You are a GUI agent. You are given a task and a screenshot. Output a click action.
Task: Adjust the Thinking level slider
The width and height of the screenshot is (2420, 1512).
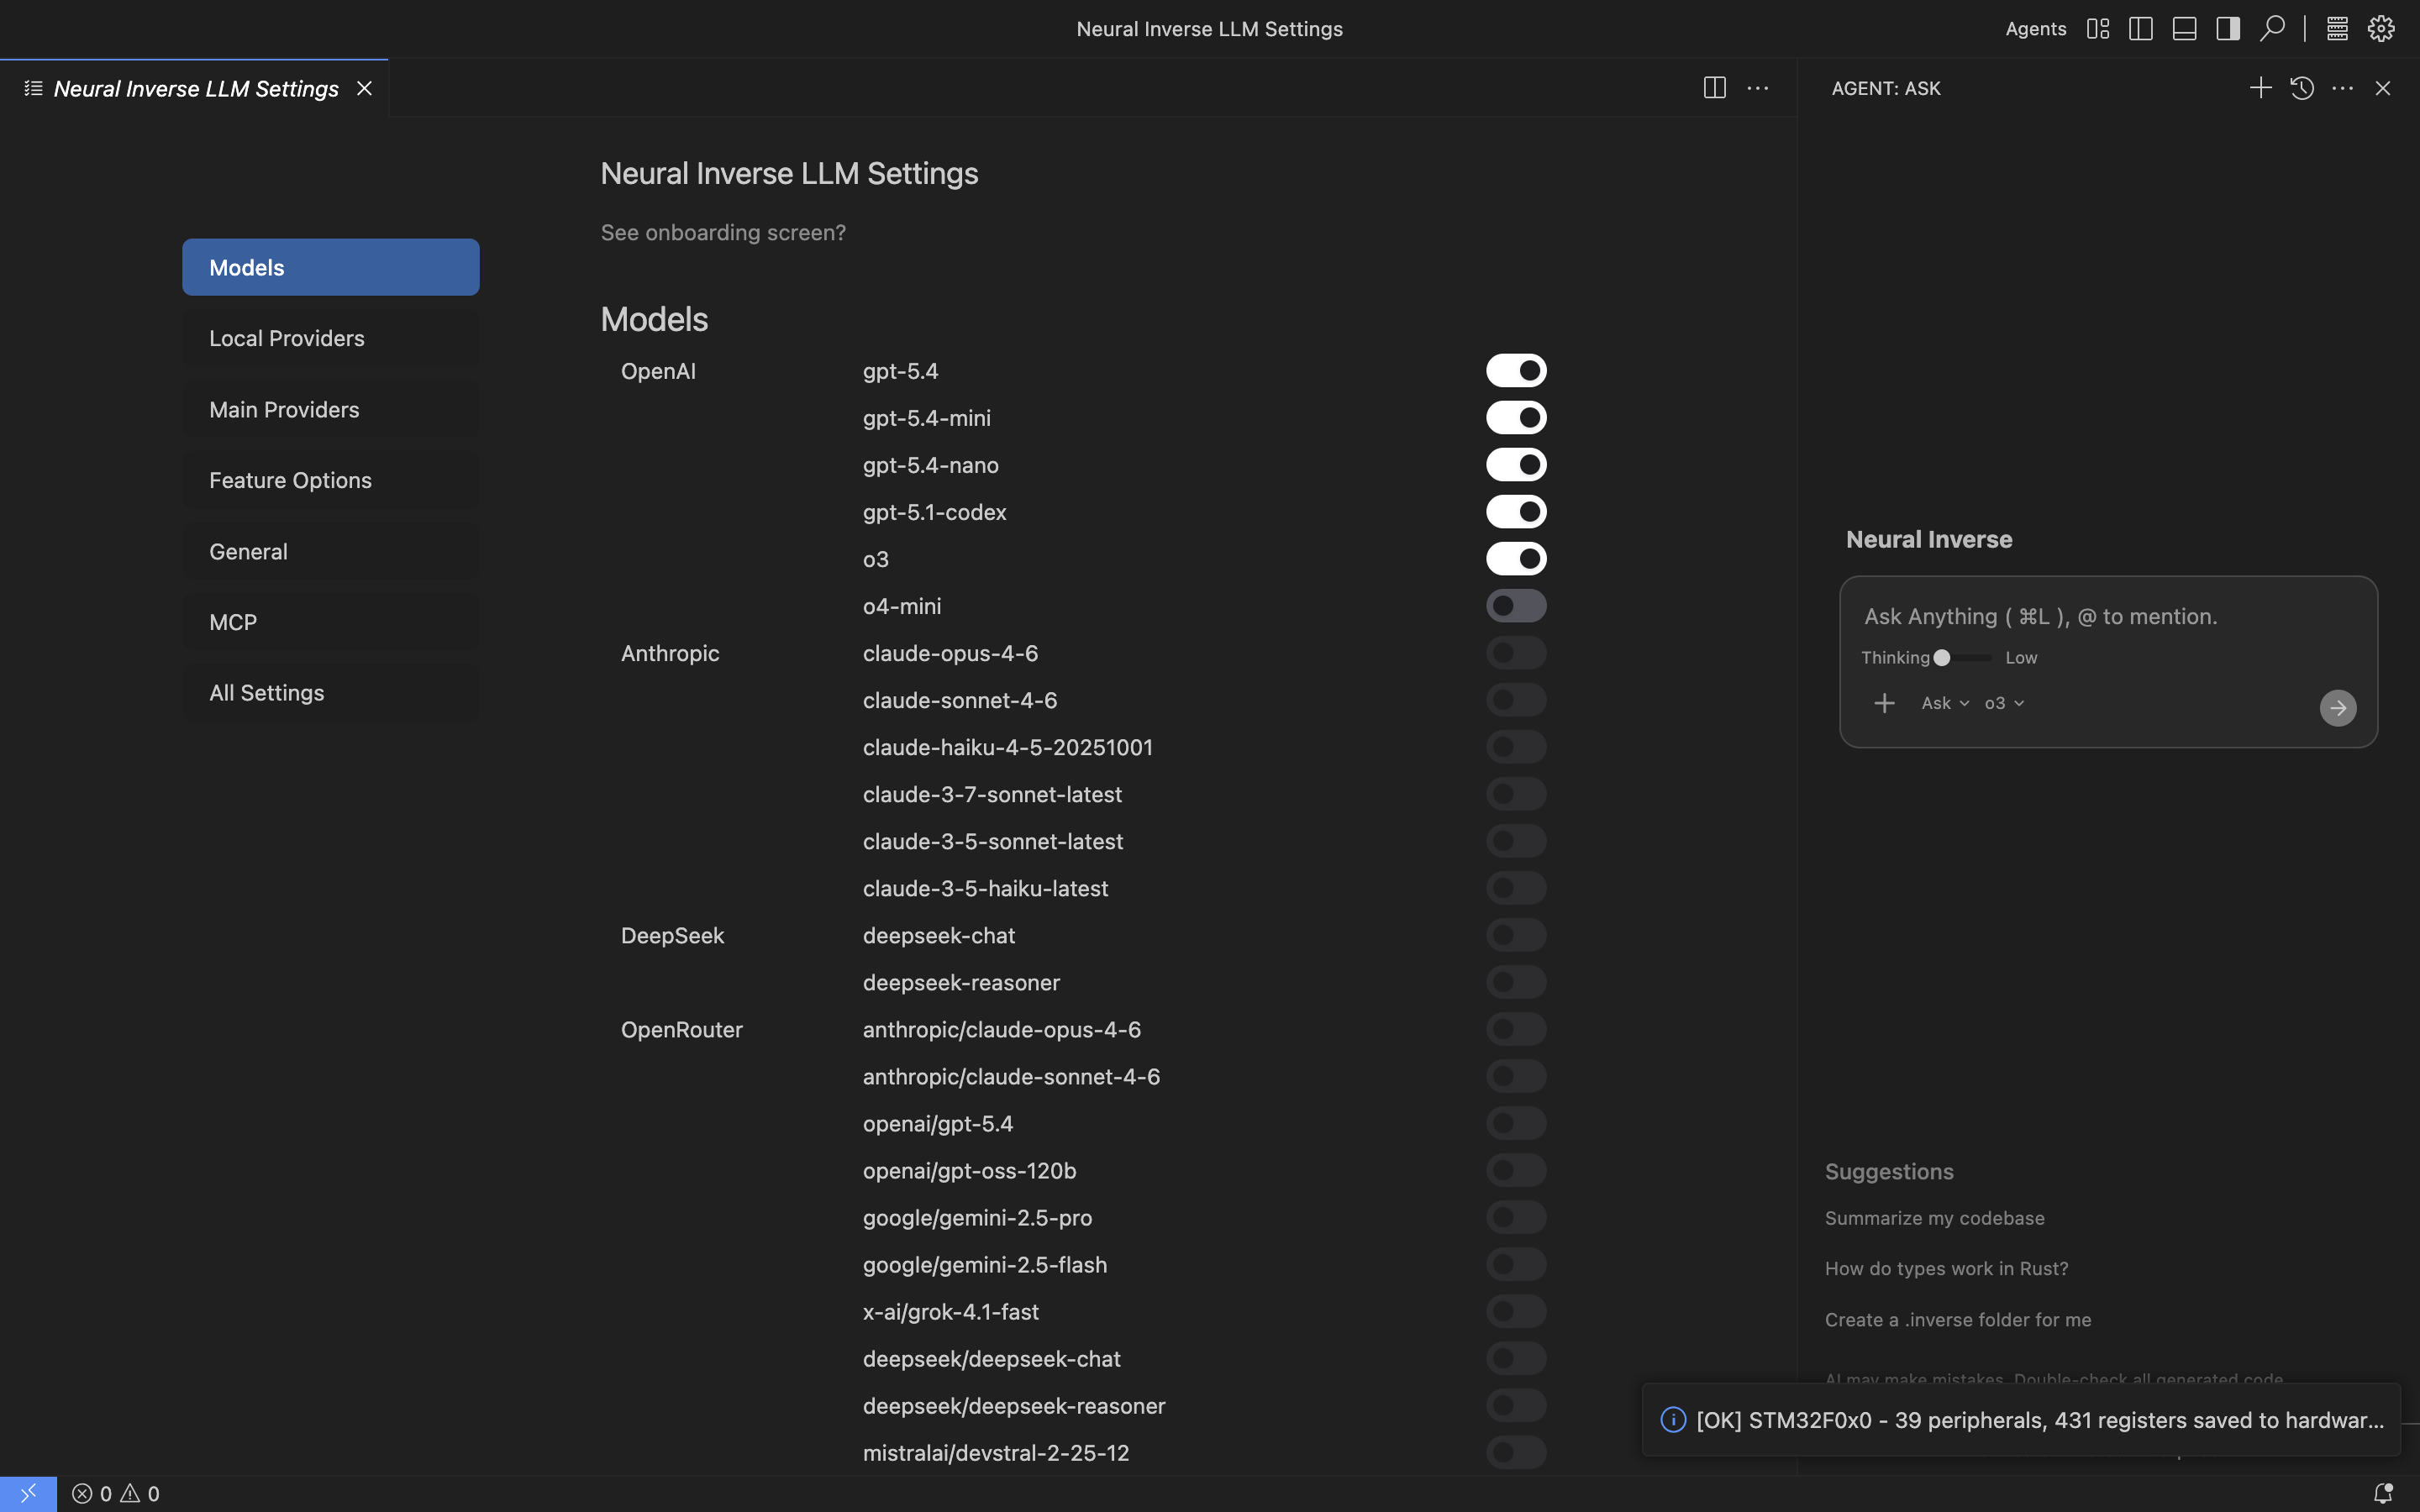tap(1962, 658)
